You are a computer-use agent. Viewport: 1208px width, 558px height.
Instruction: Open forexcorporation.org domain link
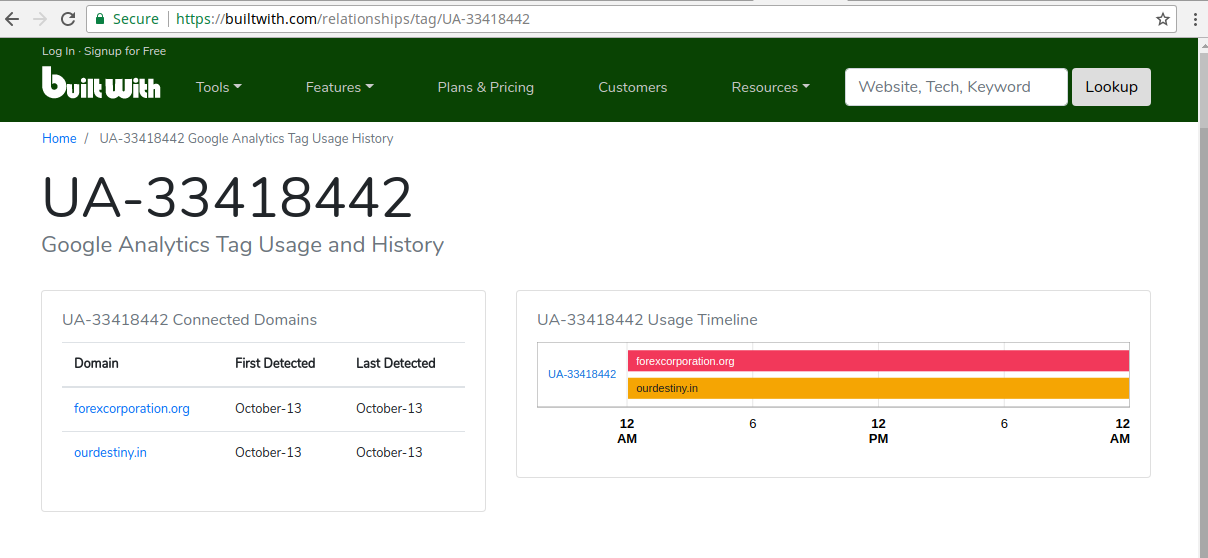(x=132, y=408)
